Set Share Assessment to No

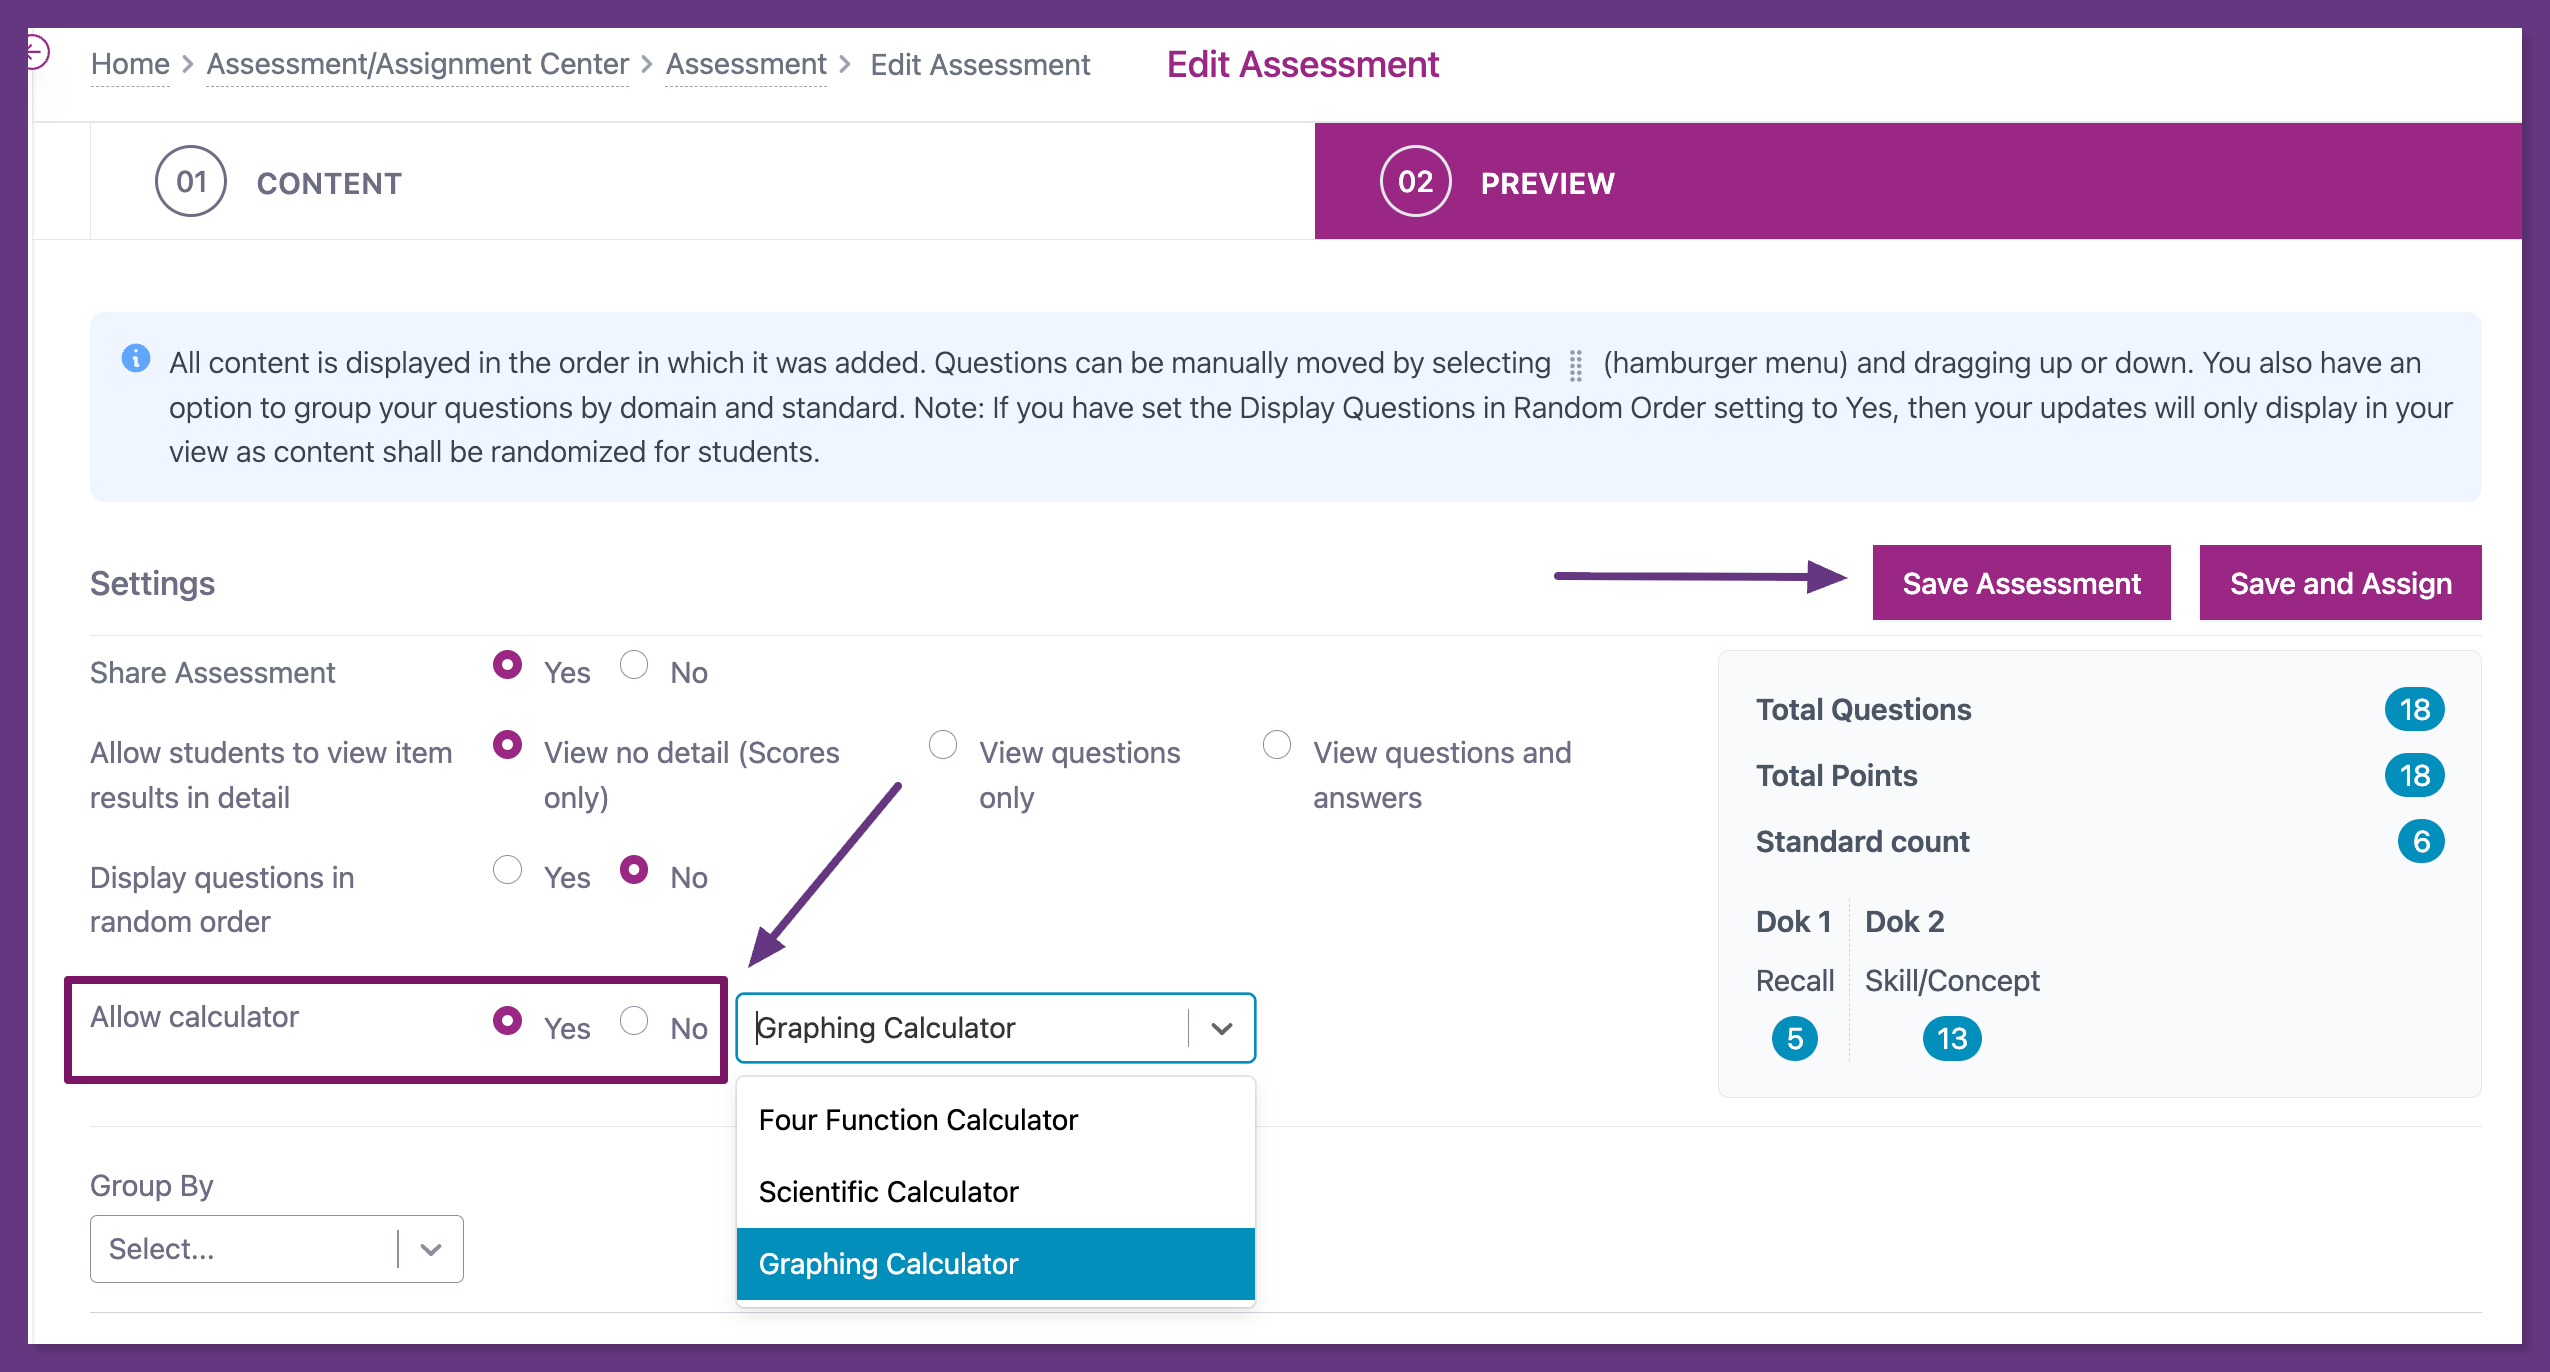click(634, 666)
